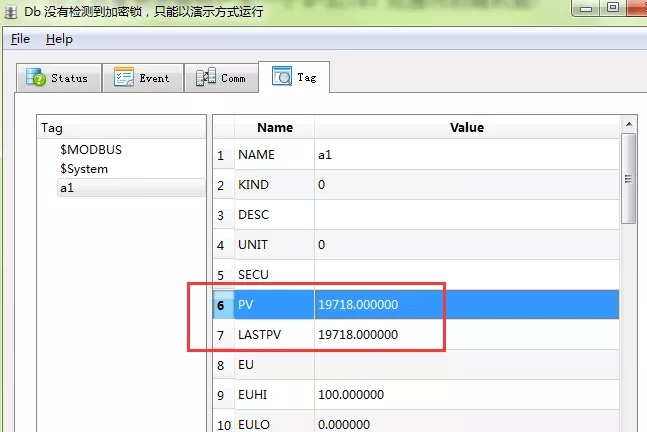Click the scrollbar up arrow
This screenshot has width=647, height=432.
[629, 124]
